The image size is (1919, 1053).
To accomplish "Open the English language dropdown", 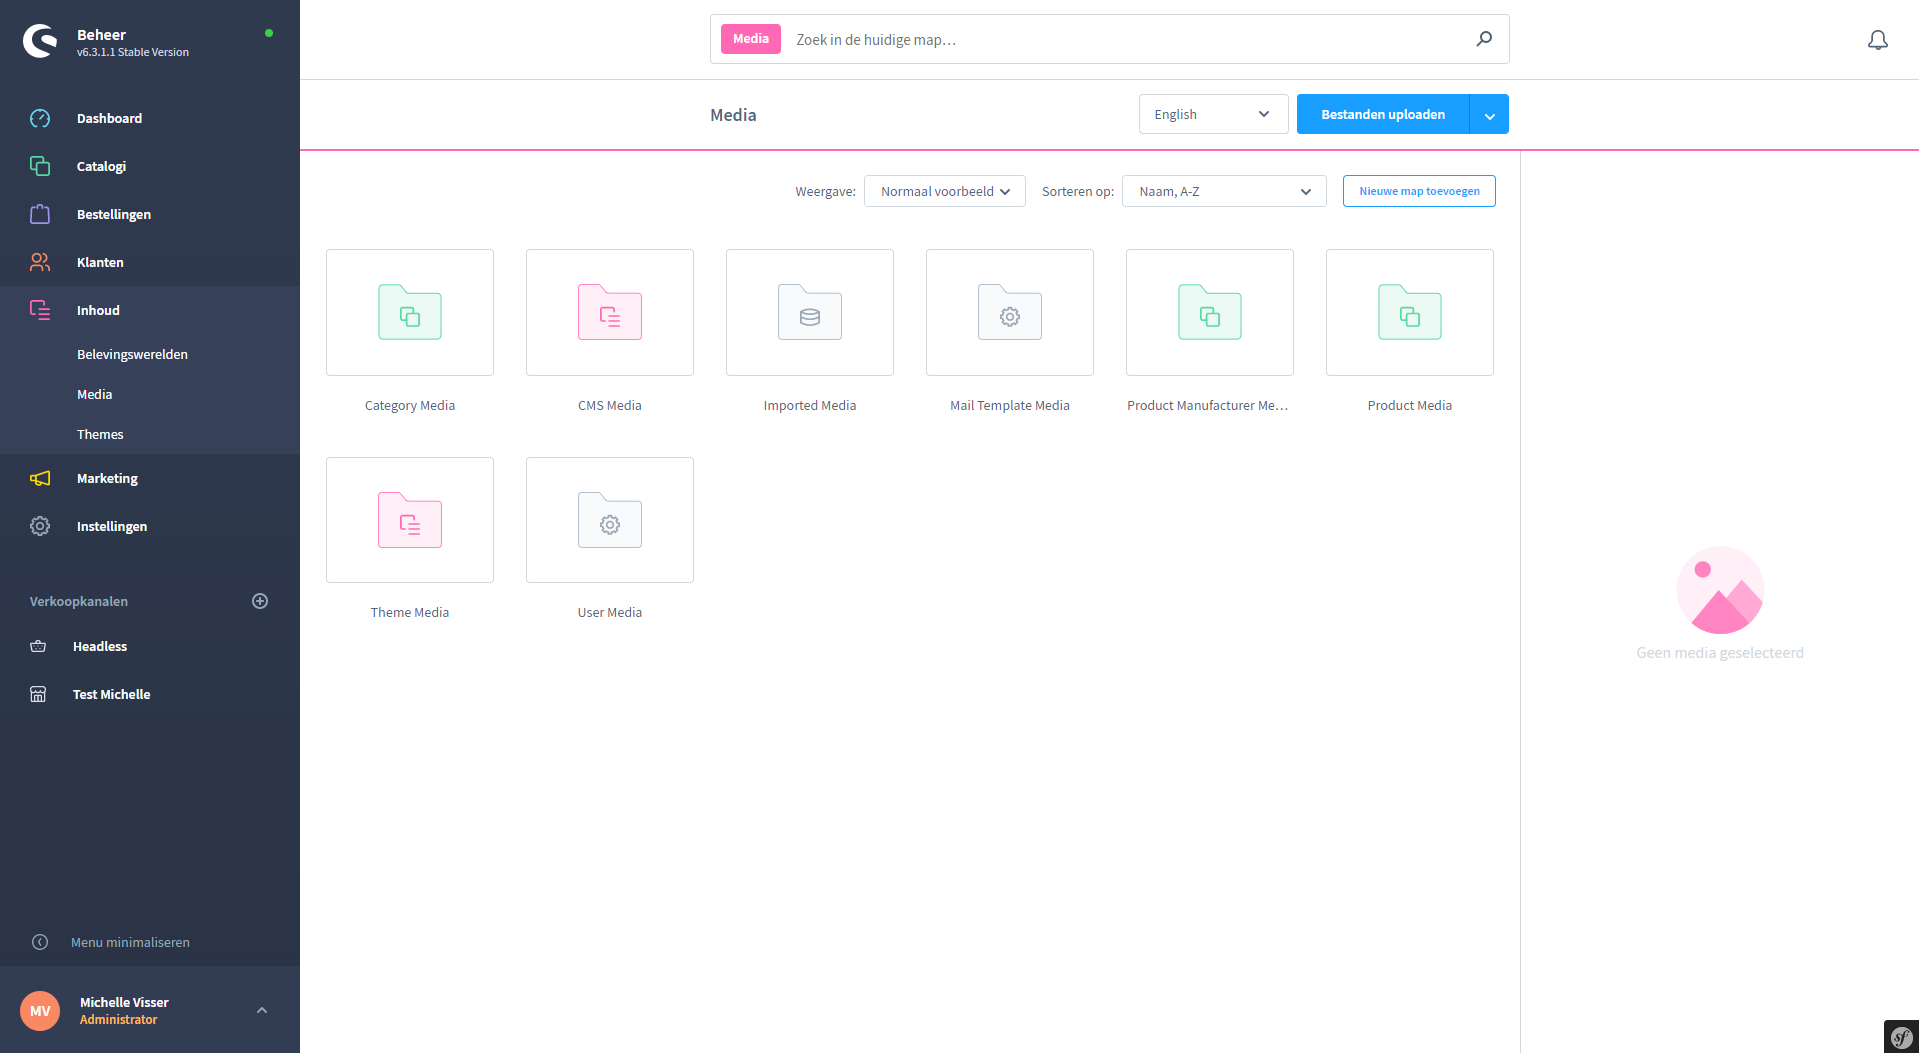I will pos(1212,114).
